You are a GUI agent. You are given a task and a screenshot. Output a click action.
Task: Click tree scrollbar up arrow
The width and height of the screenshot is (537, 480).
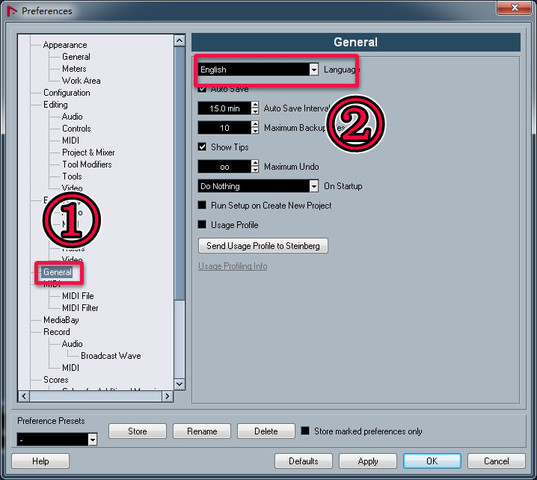click(x=179, y=41)
